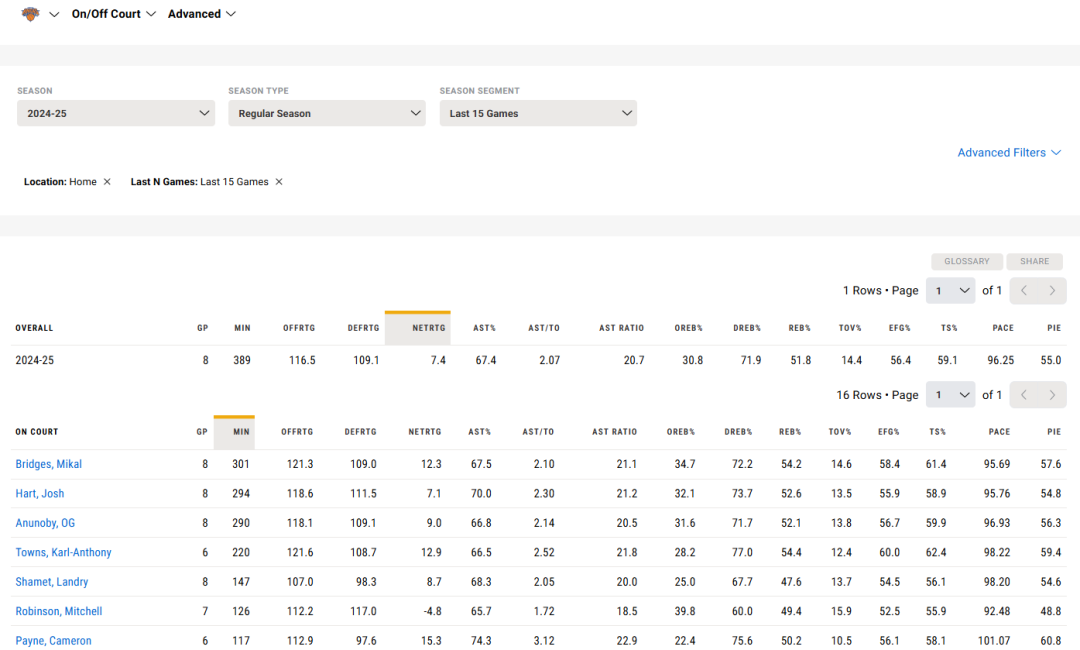1080x650 pixels.
Task: Sort Overall table by OFFRTG column
Action: pos(299,328)
